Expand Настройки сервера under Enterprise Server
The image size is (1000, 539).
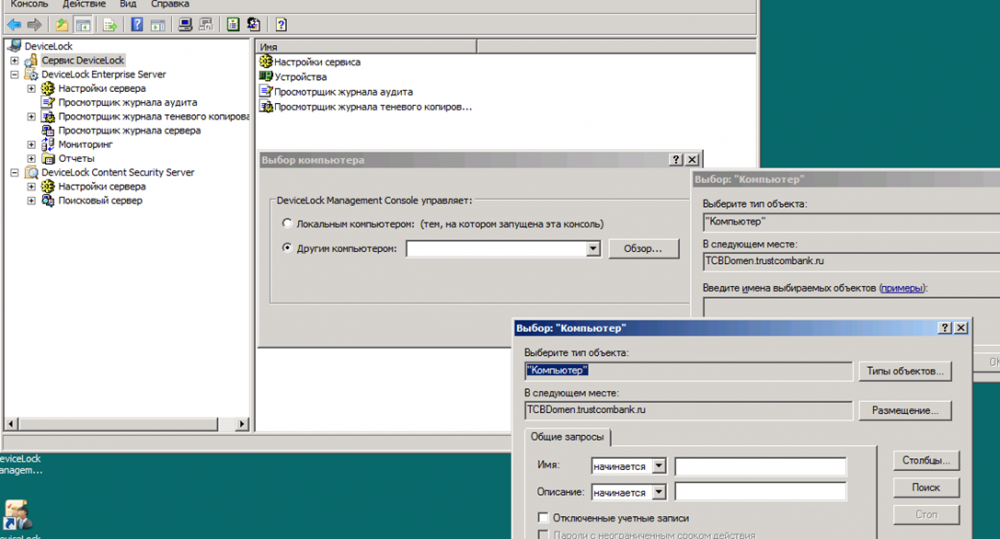[x=31, y=89]
